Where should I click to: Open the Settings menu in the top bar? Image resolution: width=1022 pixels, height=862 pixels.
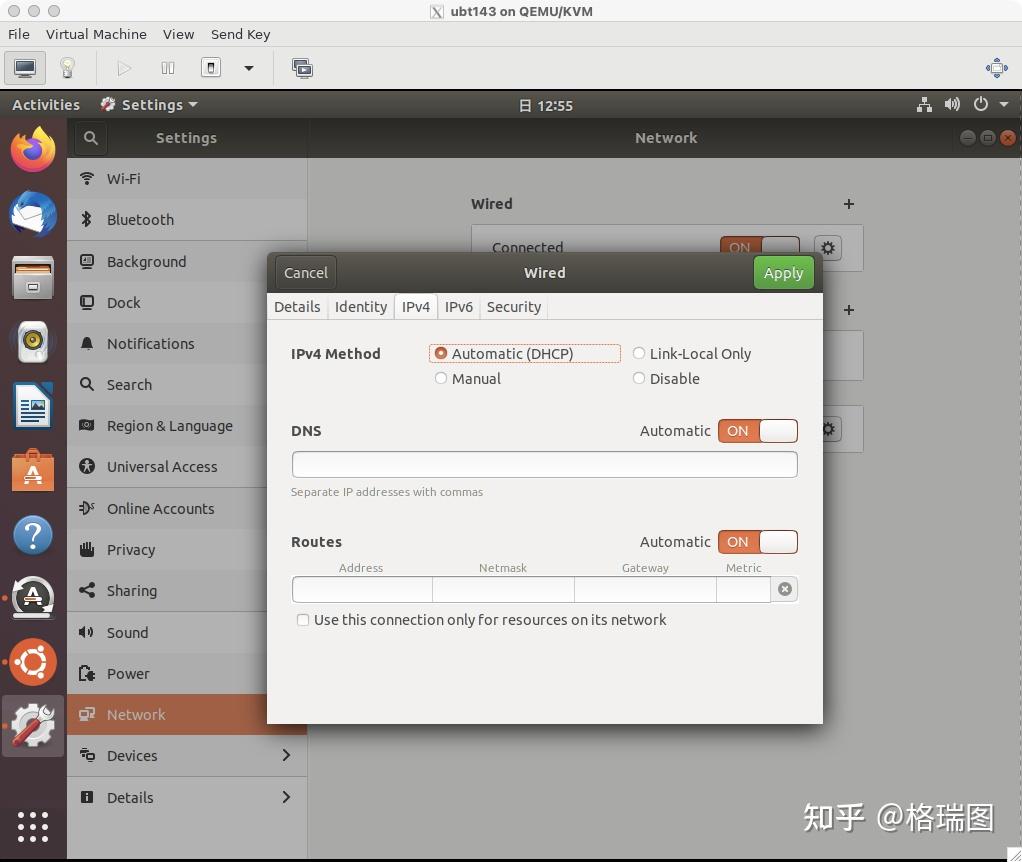point(148,104)
